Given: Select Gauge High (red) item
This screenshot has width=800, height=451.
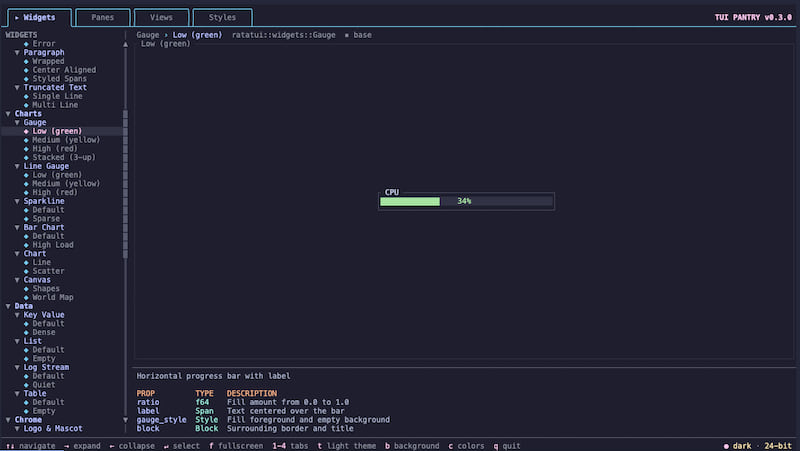Looking at the screenshot, I should [x=55, y=149].
